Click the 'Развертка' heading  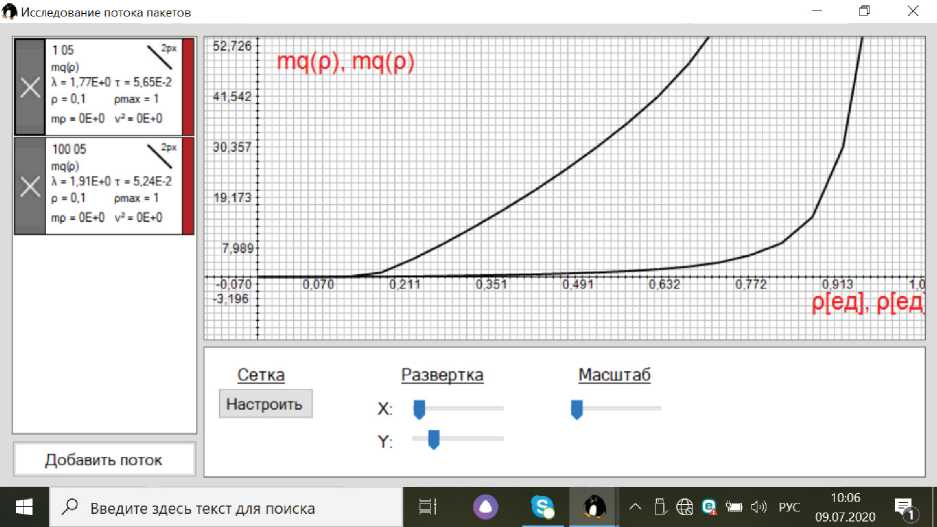442,375
